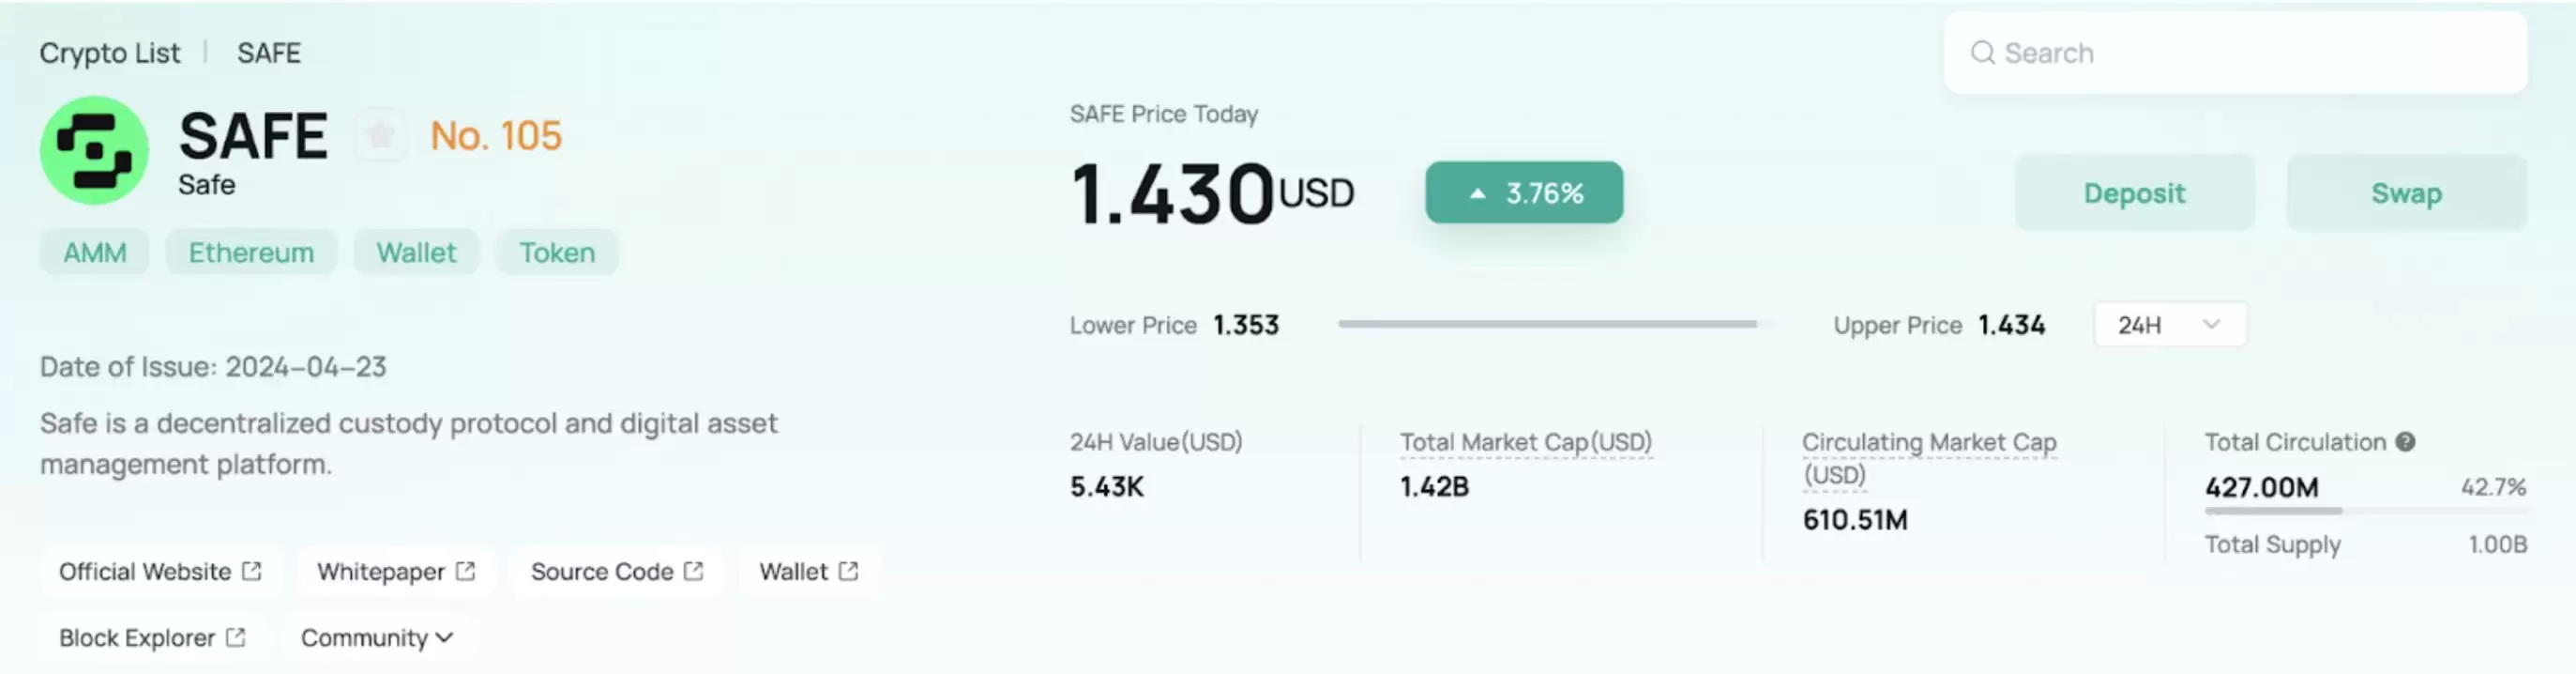Open the 24H time range dropdown
Viewport: 2576px width, 674px height.
[x=2168, y=324]
